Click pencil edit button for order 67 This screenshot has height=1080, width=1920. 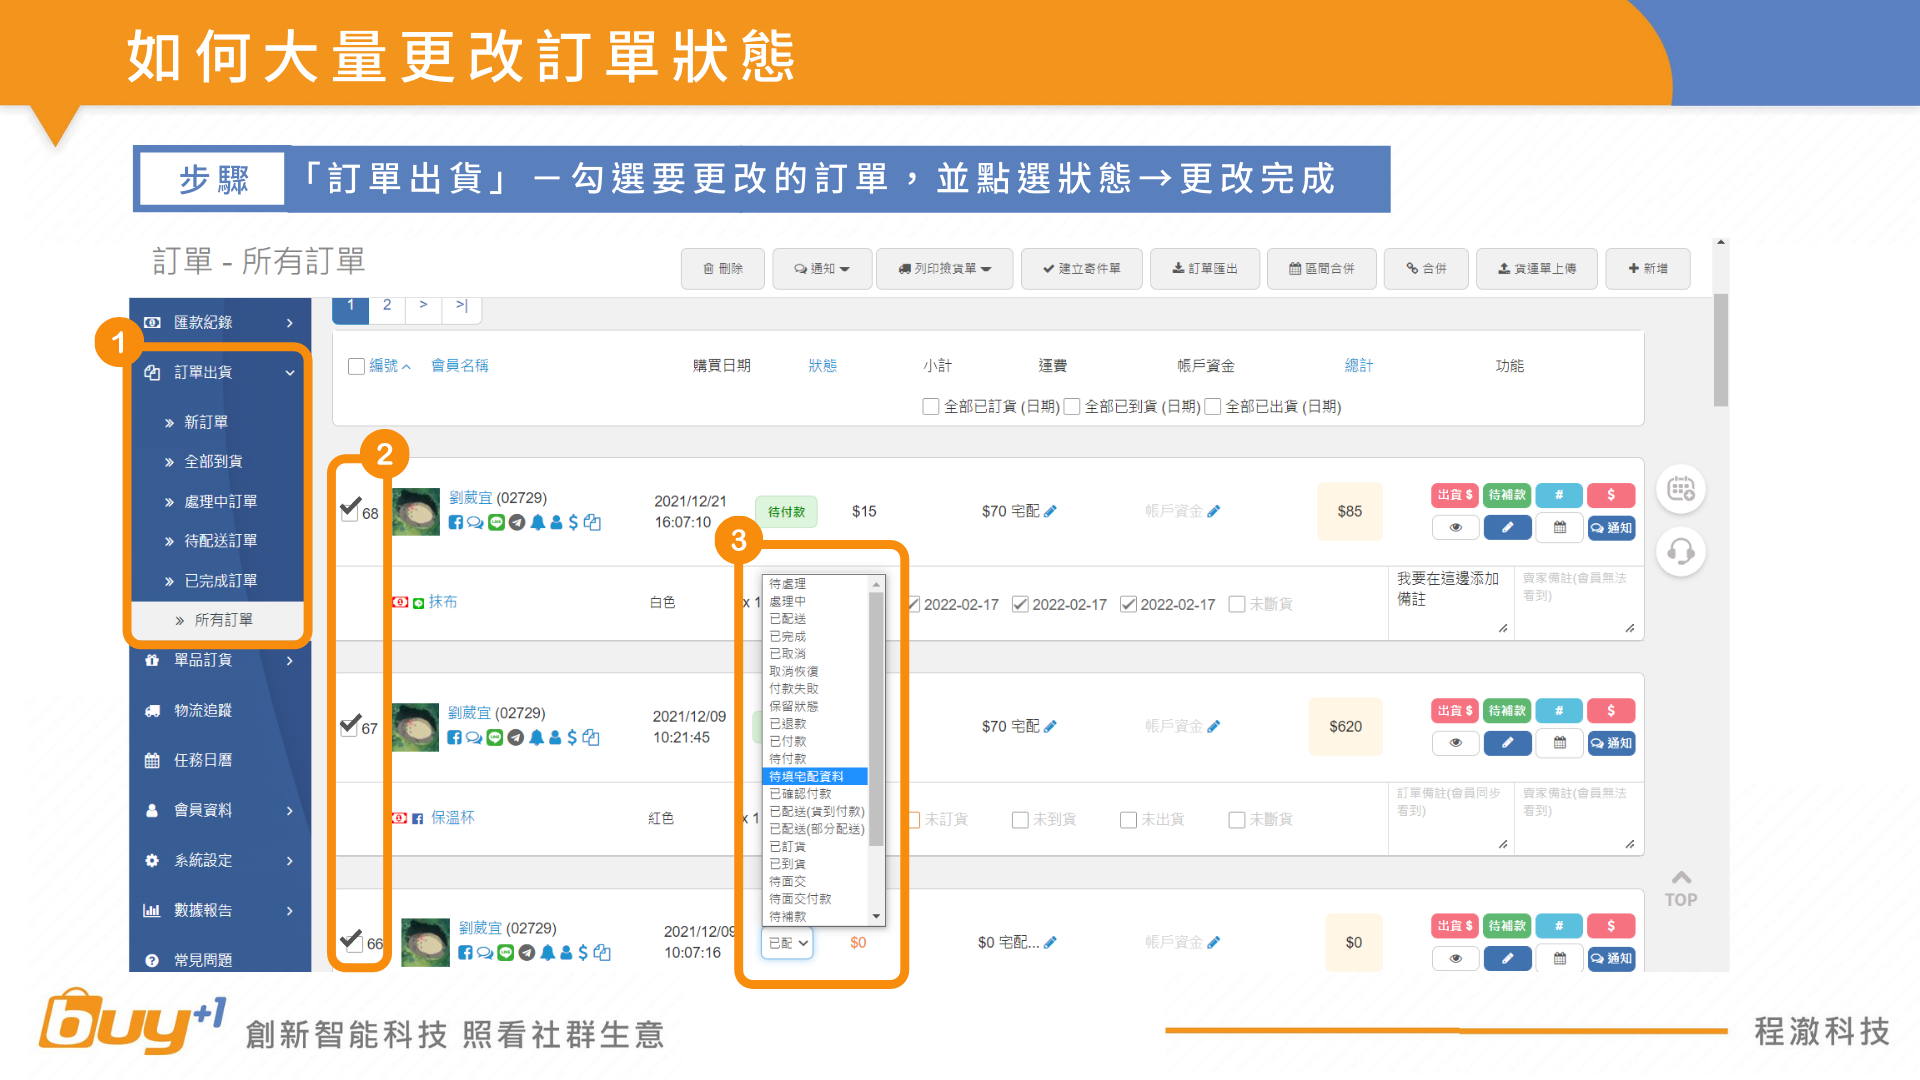(x=1507, y=742)
